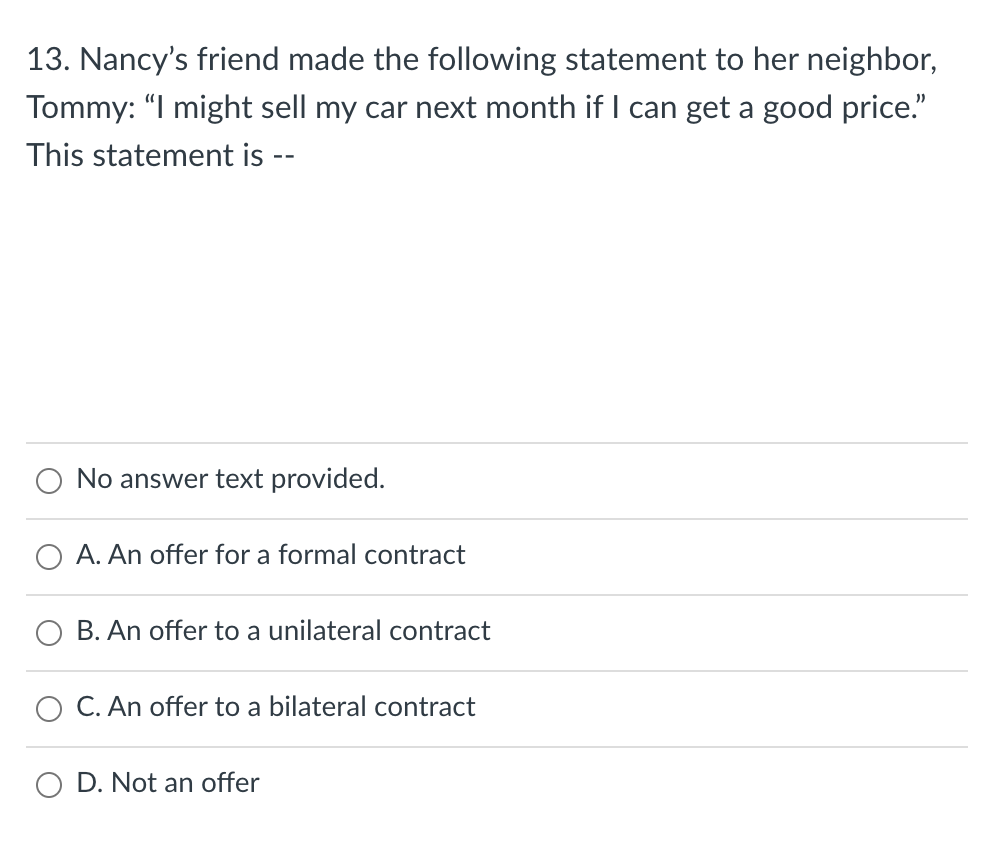
Task: Click the question number "13."
Action: tap(47, 60)
